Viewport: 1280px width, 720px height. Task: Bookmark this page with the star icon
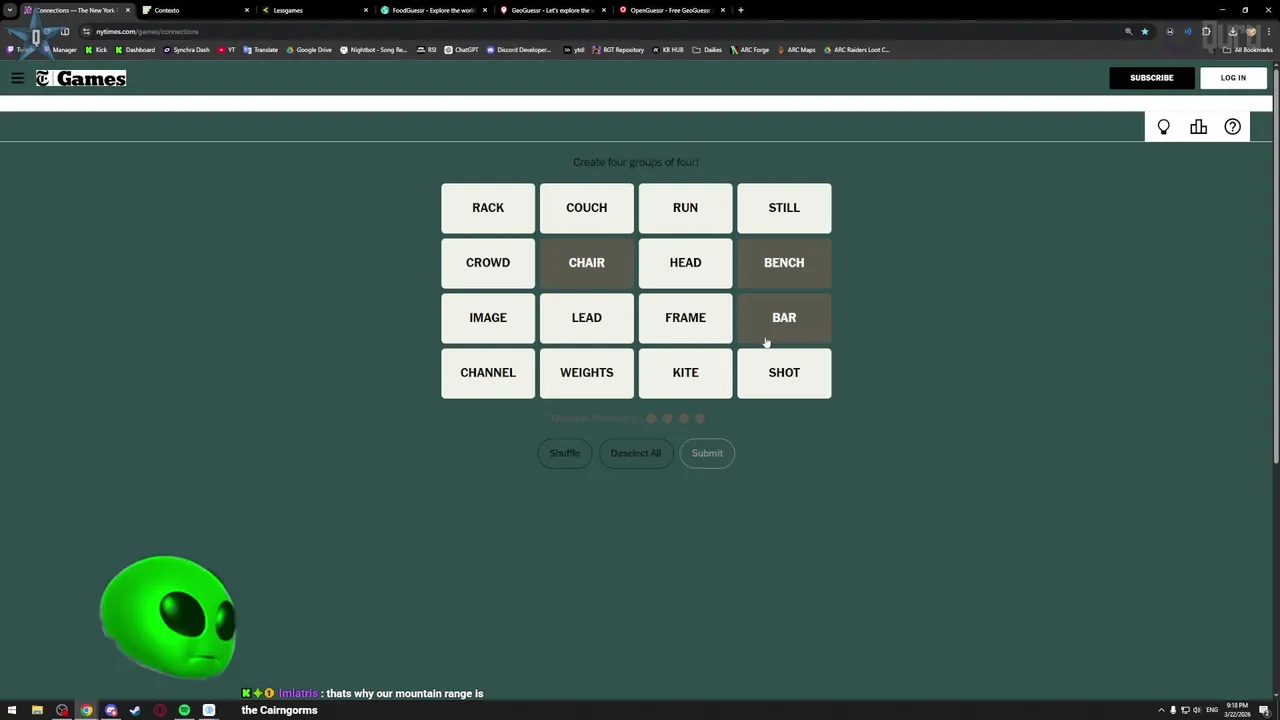point(1145,31)
